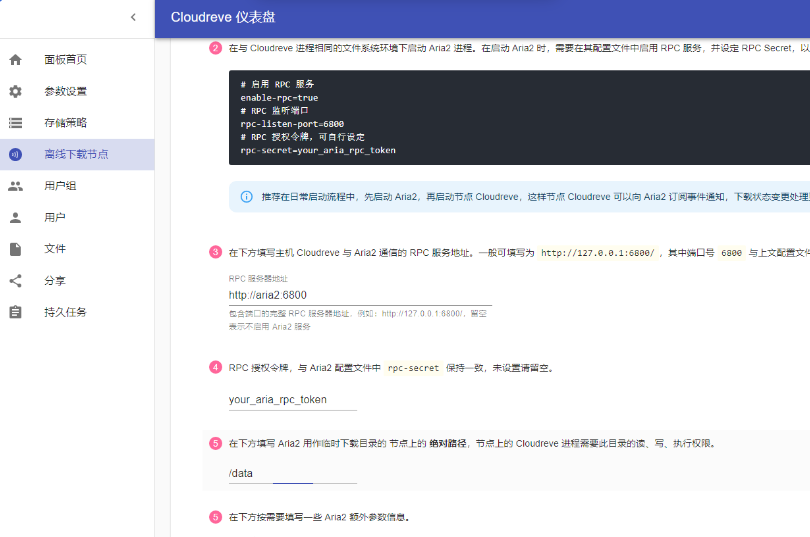
Task: Select the 存储策略 menu item
Action: [65, 123]
